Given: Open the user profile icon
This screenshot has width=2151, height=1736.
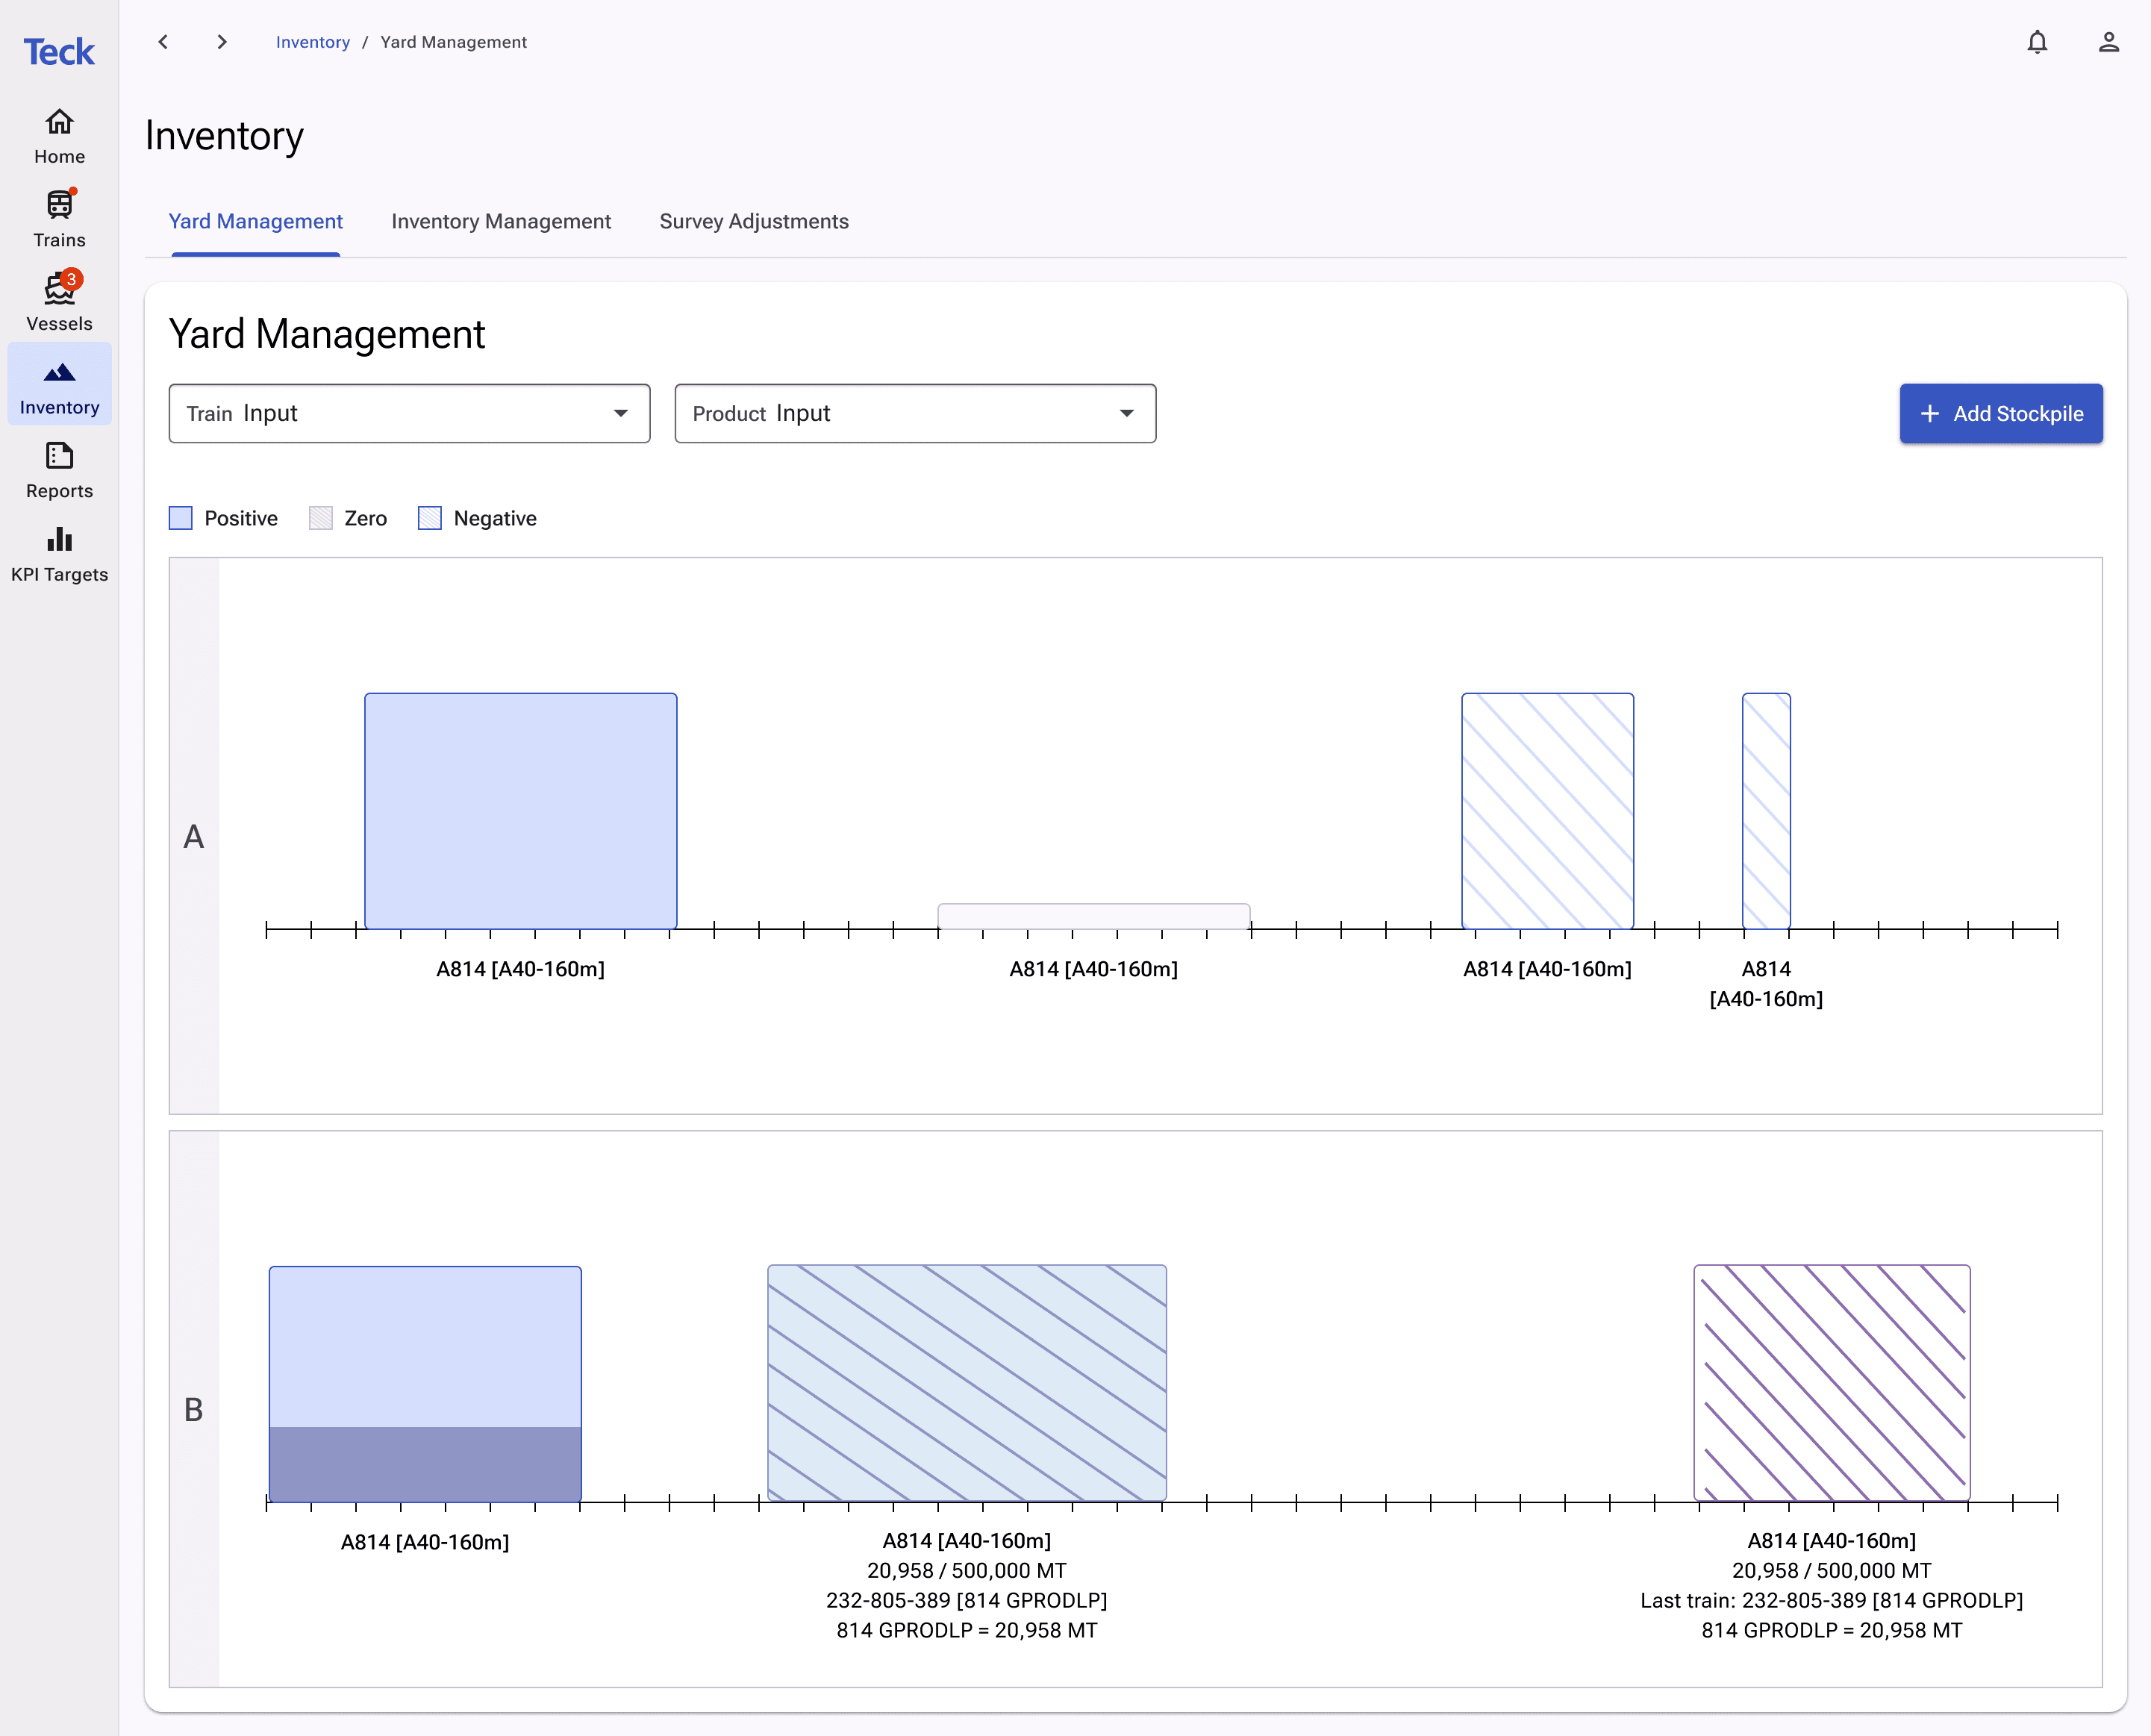Looking at the screenshot, I should (x=2109, y=42).
